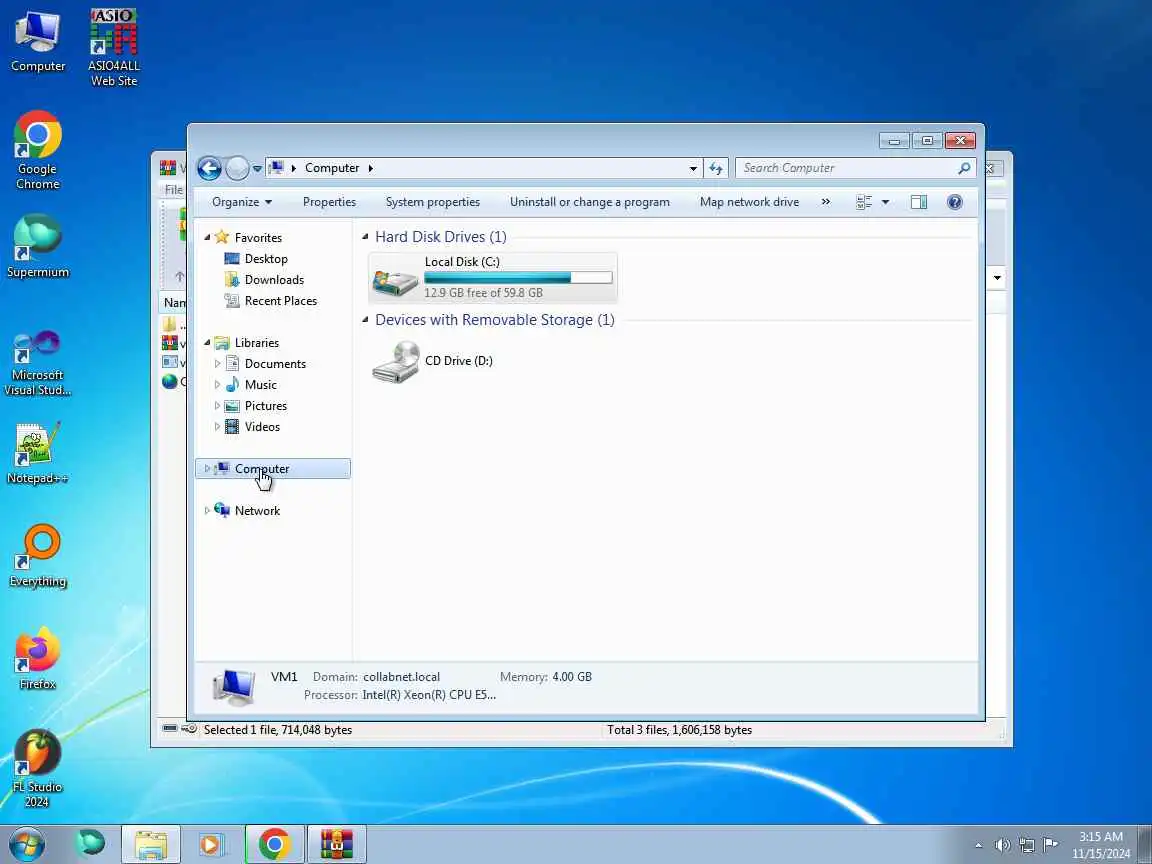Open the address bar history dropdown
The height and width of the screenshot is (864, 1152).
(x=693, y=168)
